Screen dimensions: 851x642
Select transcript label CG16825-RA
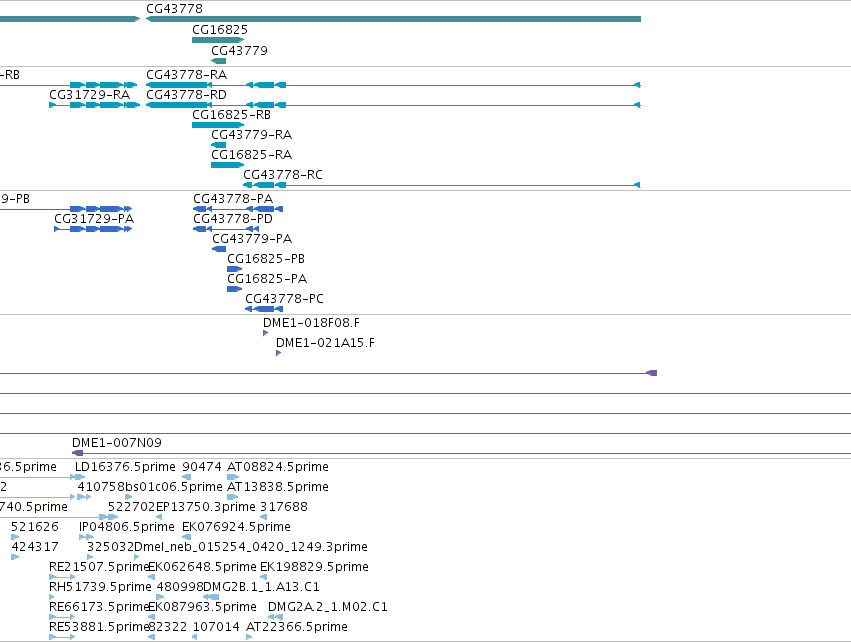[251, 155]
